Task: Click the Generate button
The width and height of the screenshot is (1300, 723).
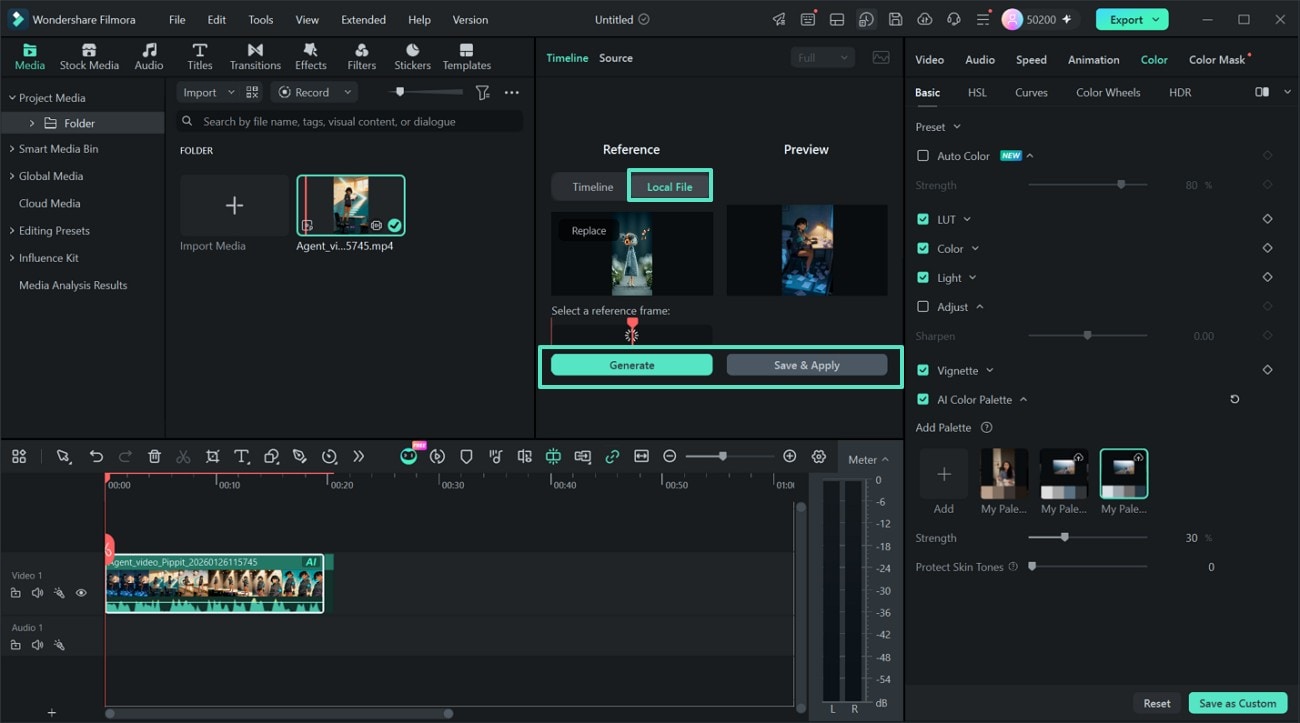Action: (x=632, y=365)
